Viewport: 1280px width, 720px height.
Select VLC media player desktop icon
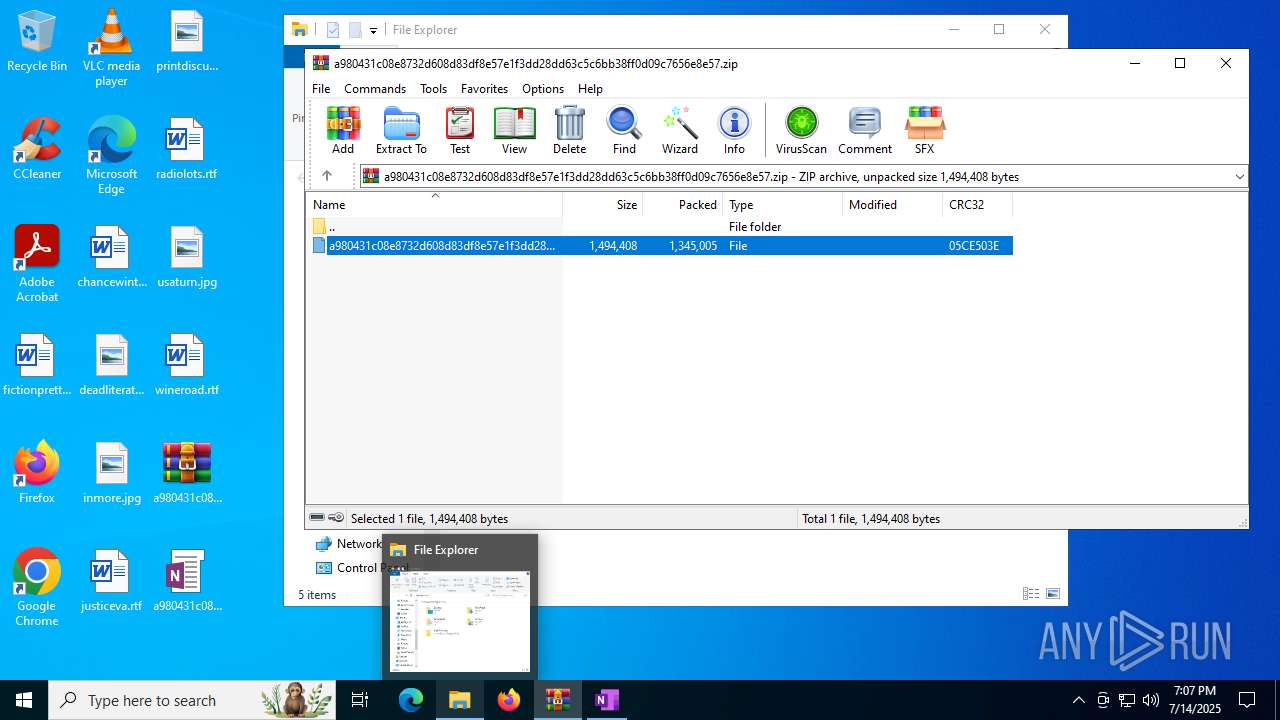111,48
